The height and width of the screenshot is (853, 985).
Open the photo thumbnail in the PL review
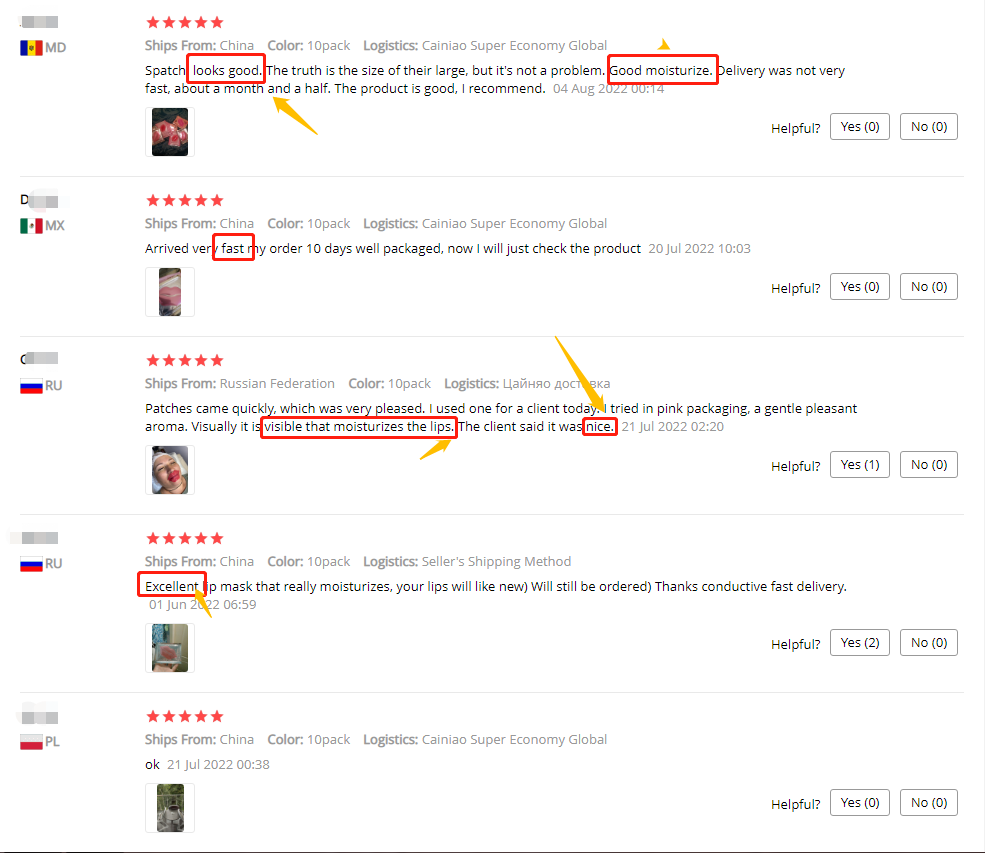[x=170, y=808]
